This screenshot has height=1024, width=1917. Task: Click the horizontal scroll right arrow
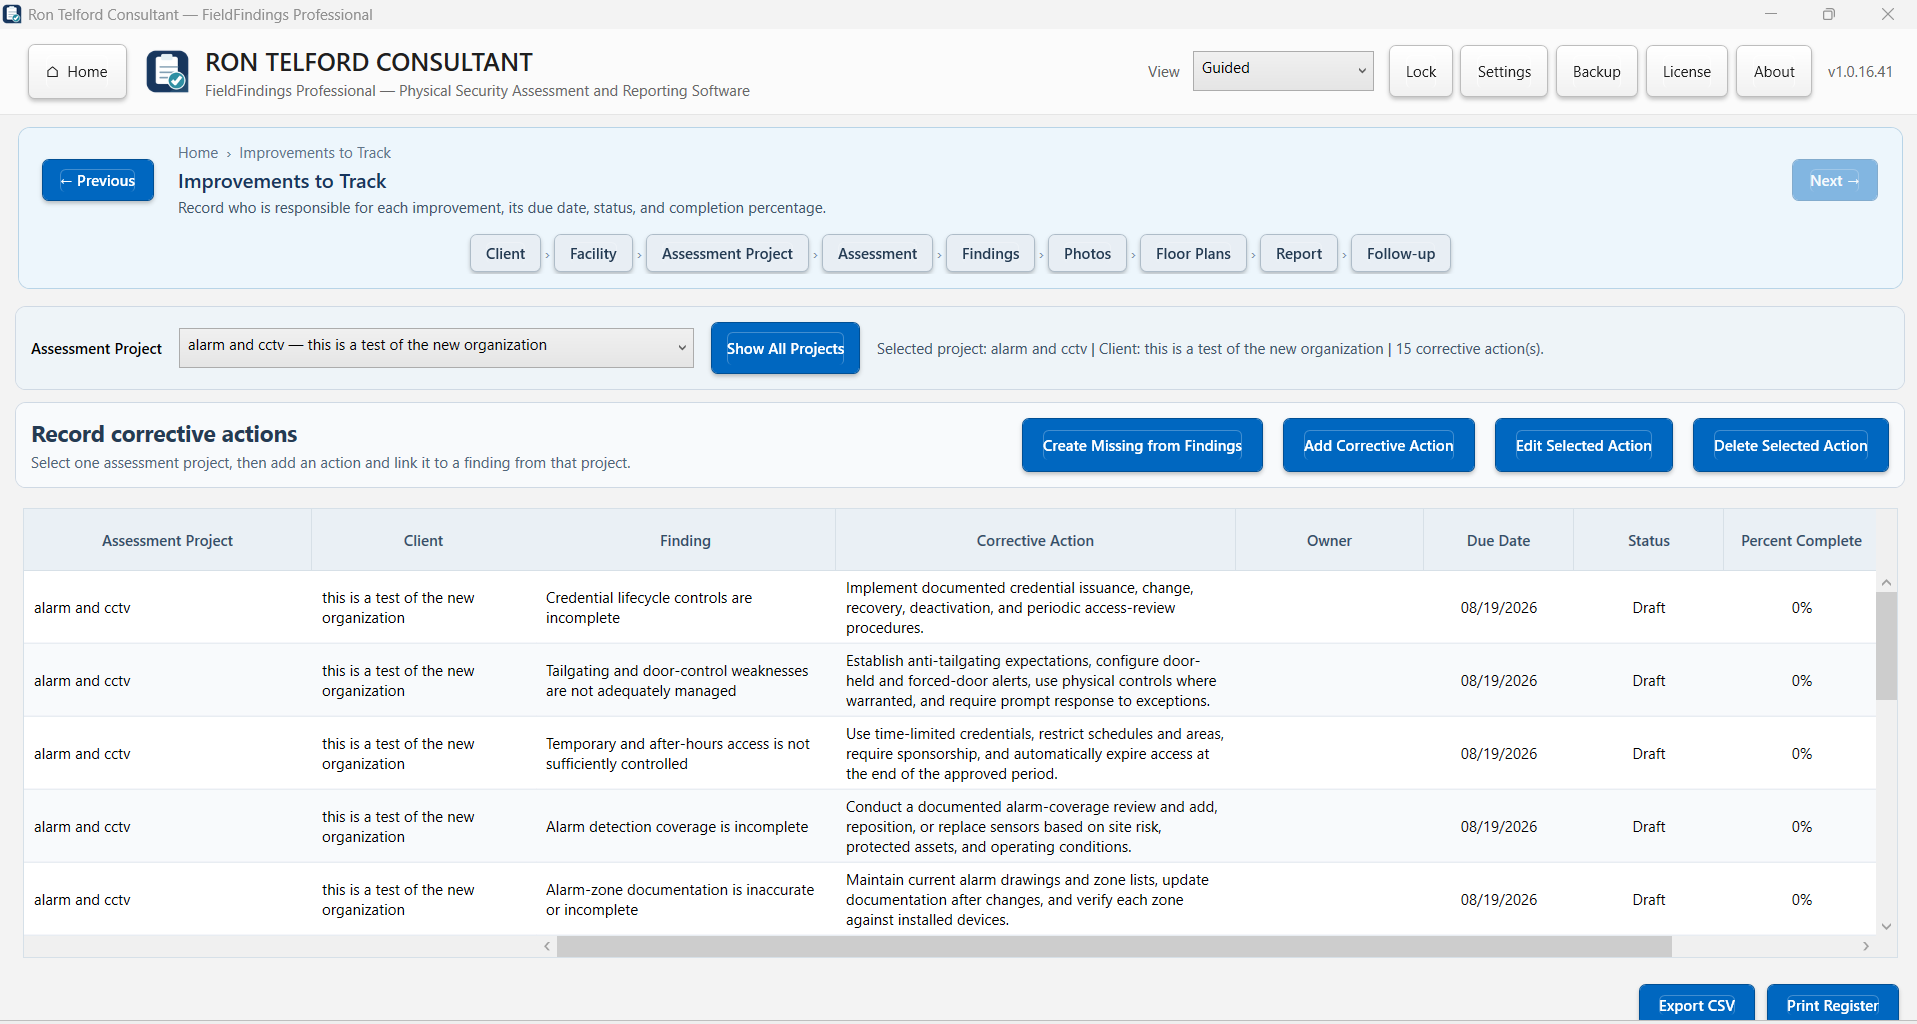click(x=1865, y=946)
